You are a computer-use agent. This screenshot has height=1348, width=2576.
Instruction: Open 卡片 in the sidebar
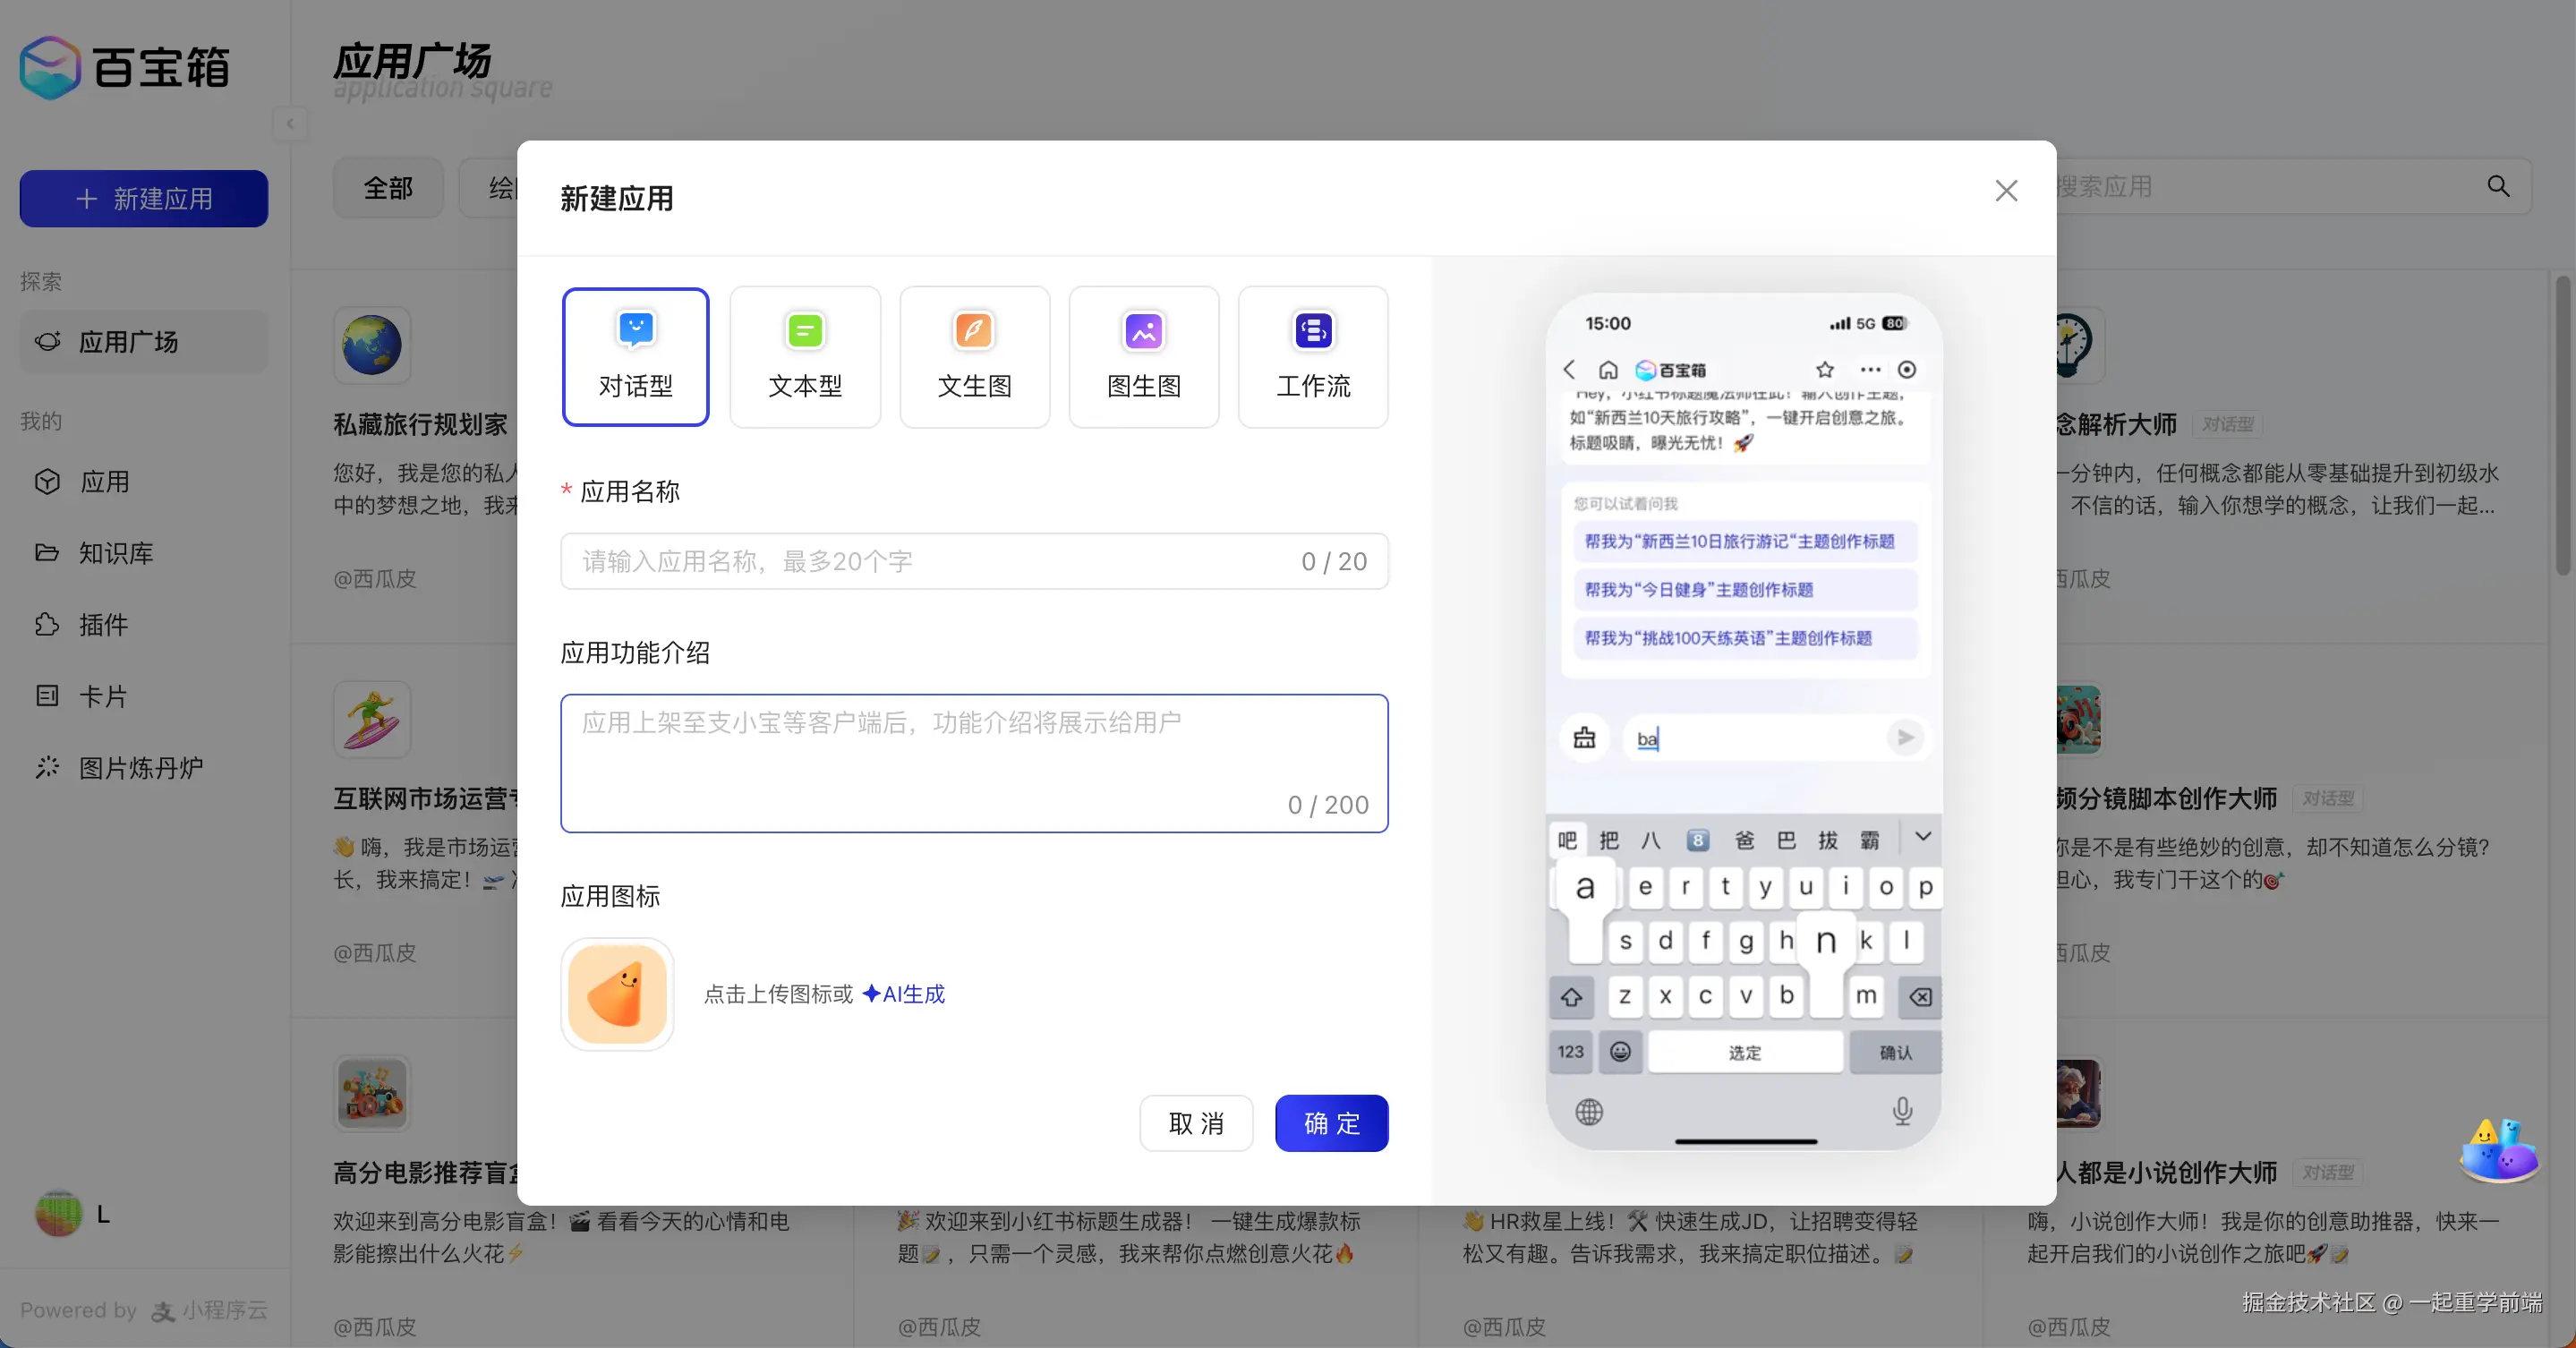103,696
